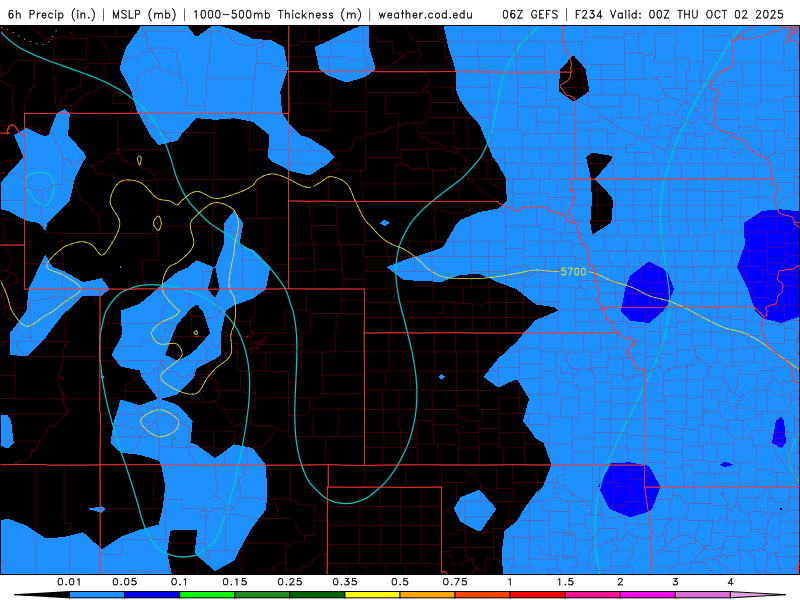Image resolution: width=800 pixels, height=600 pixels.
Task: Click the 0.25 colorbar value label
Action: click(290, 582)
